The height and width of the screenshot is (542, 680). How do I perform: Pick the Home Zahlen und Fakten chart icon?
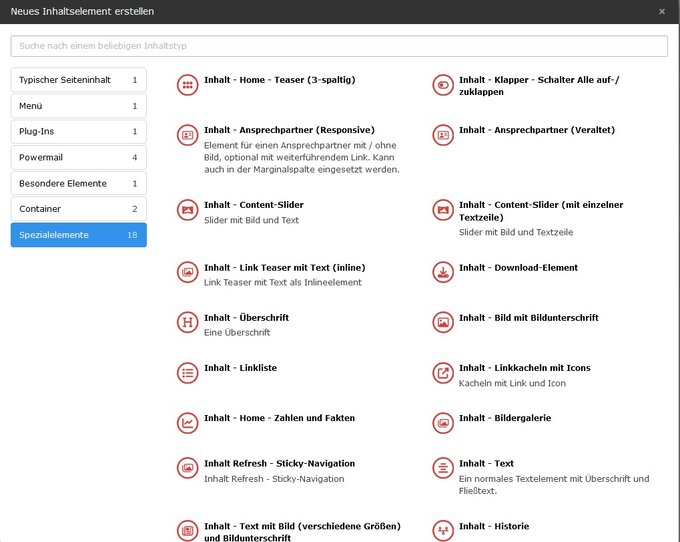(186, 422)
